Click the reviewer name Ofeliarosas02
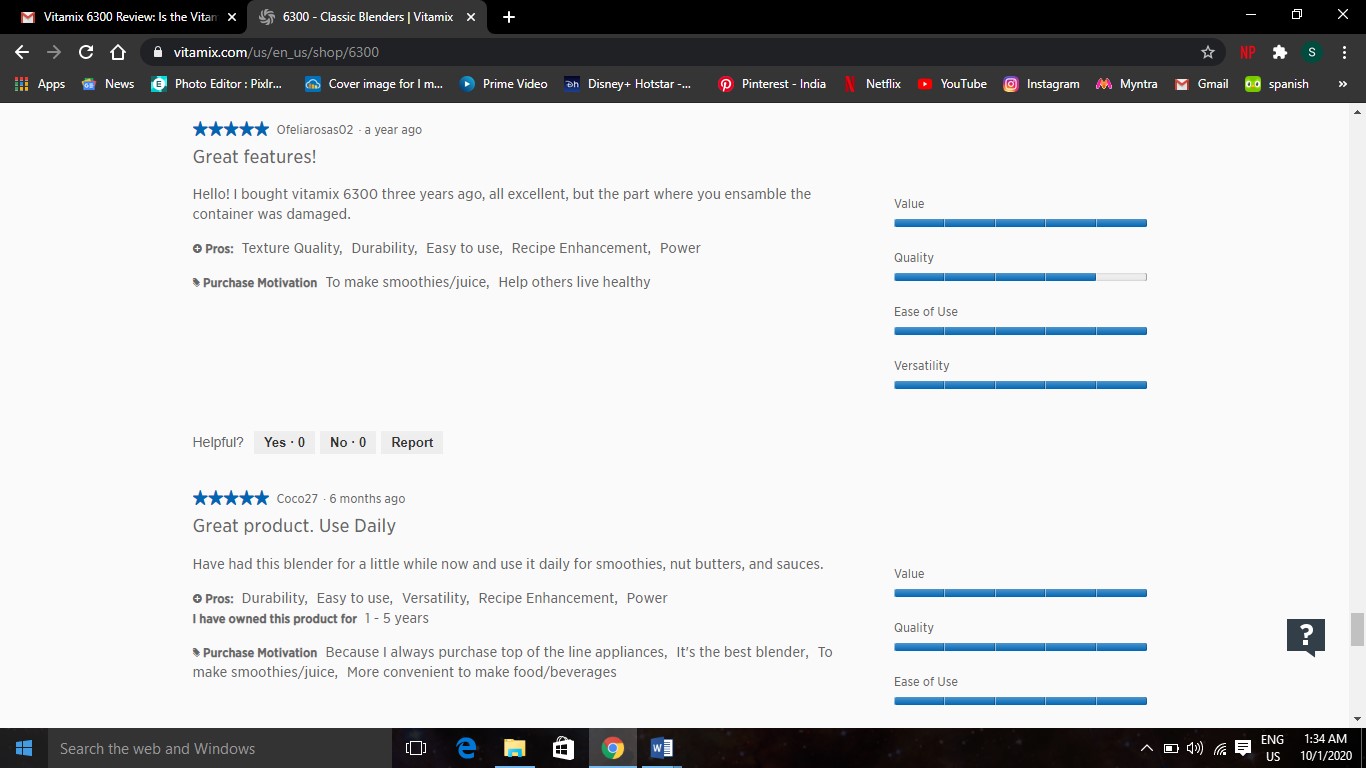 tap(315, 130)
